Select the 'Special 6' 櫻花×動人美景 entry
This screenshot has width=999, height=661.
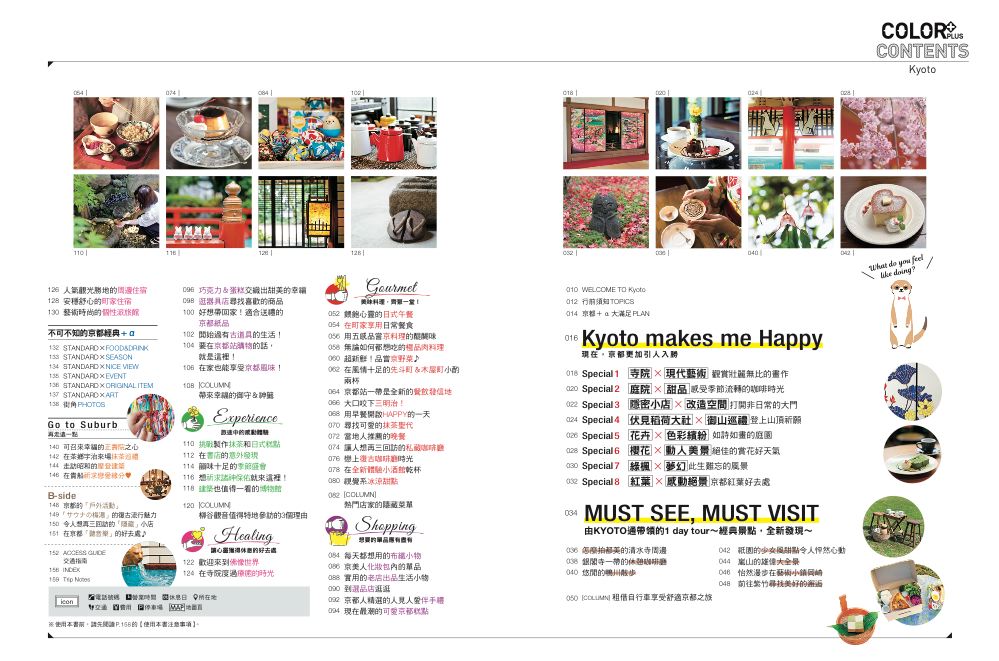(673, 451)
